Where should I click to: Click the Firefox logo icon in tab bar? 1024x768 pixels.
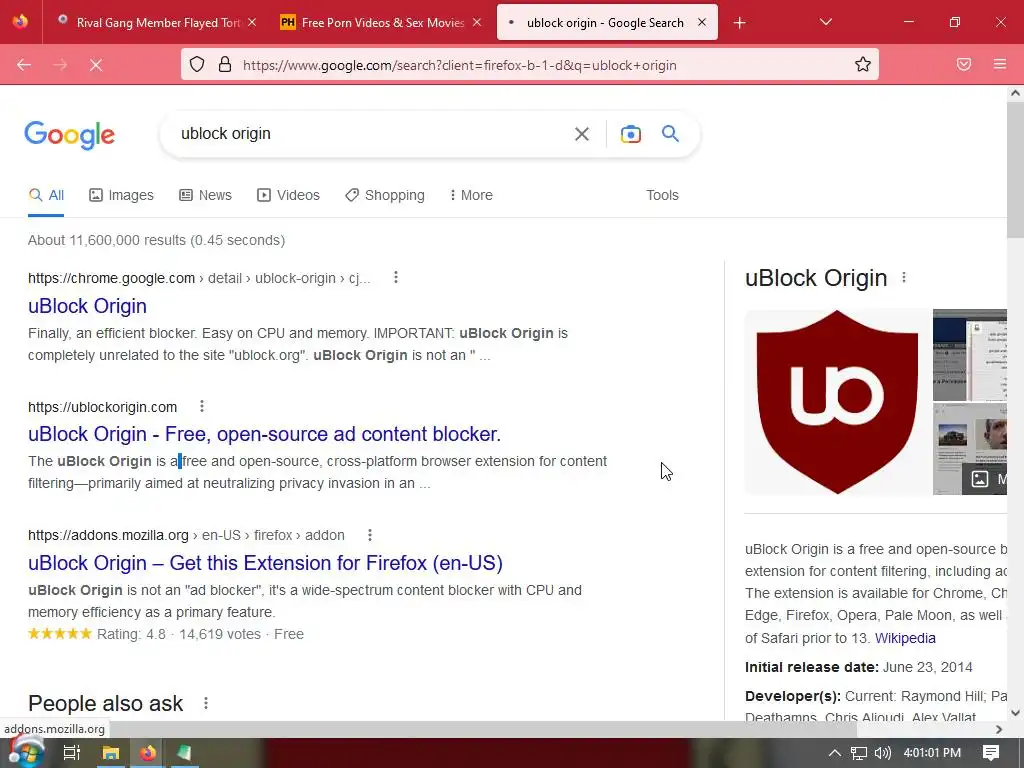(20, 22)
